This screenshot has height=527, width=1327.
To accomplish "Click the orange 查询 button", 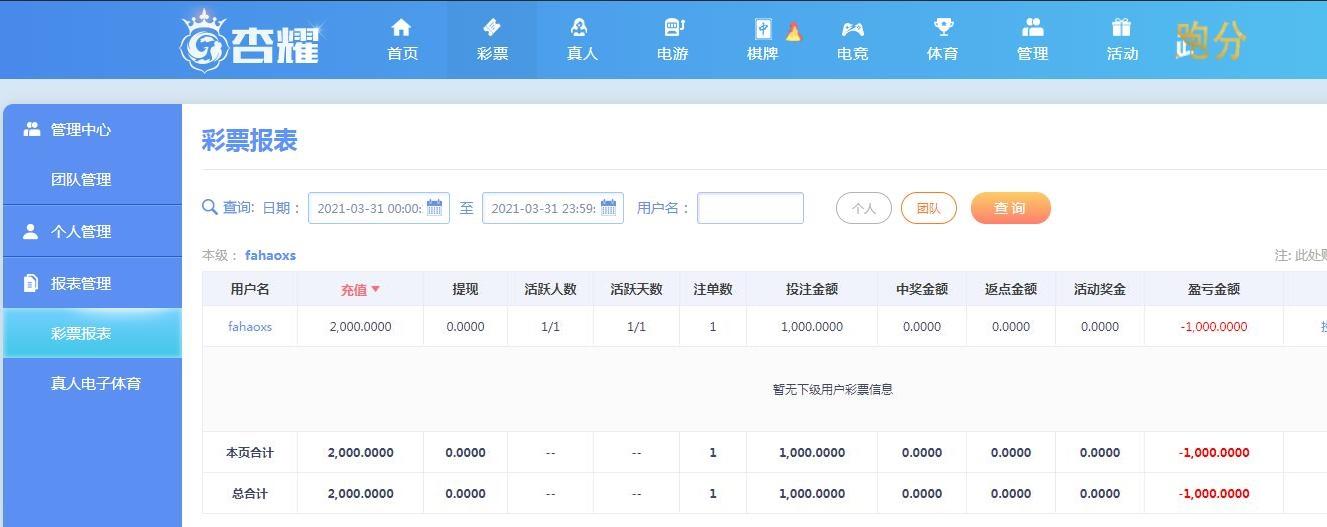I will point(1010,208).
